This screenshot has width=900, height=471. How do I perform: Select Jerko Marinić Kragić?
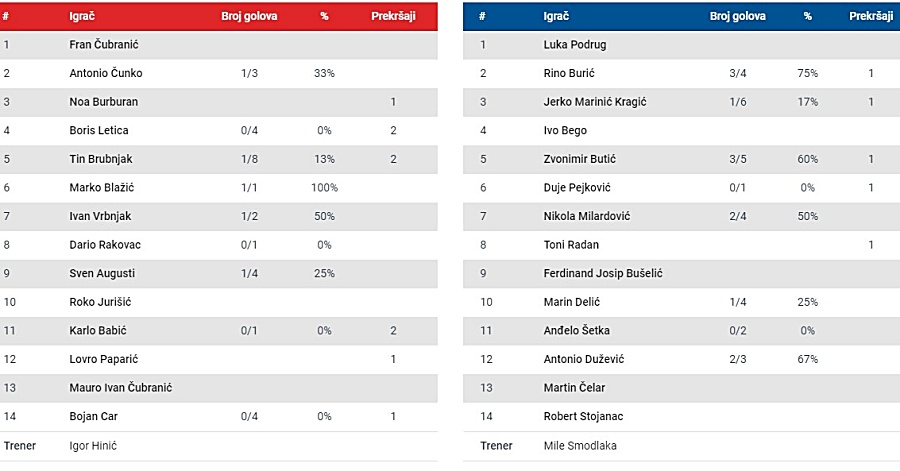coord(595,102)
